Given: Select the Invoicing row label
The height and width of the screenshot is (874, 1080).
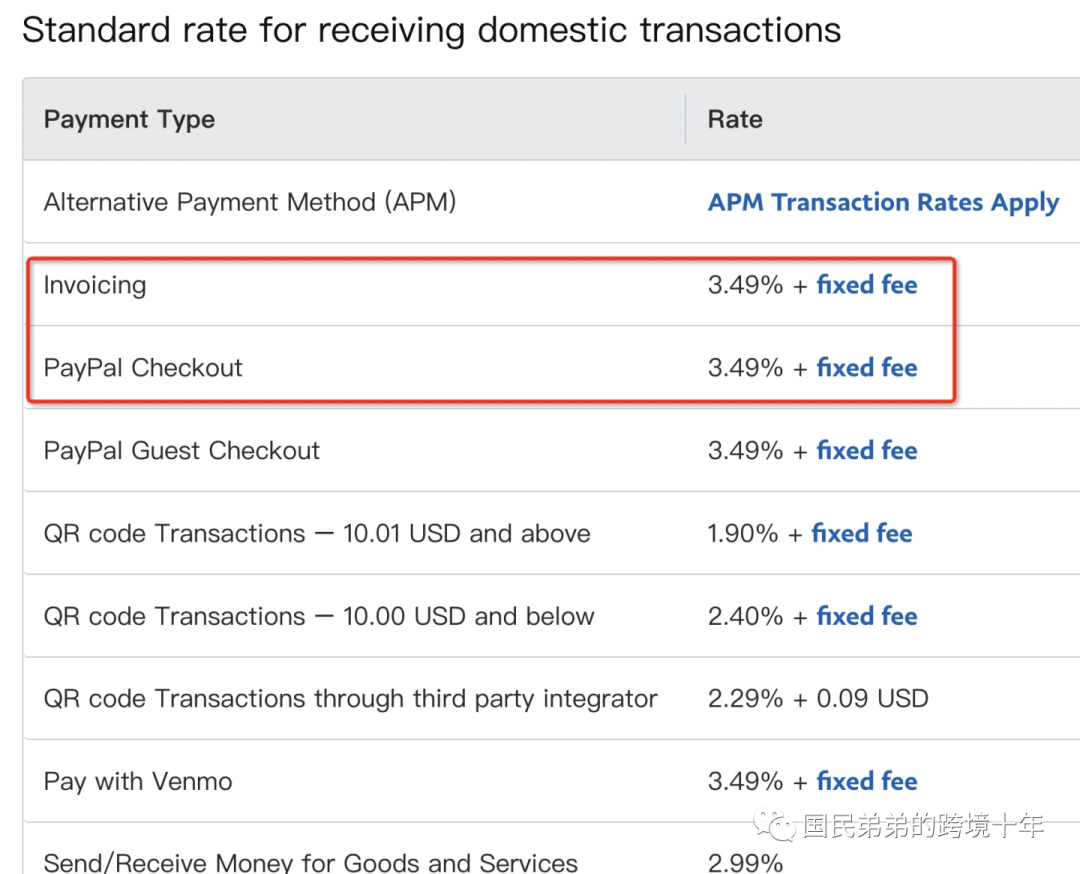Looking at the screenshot, I should (x=95, y=285).
